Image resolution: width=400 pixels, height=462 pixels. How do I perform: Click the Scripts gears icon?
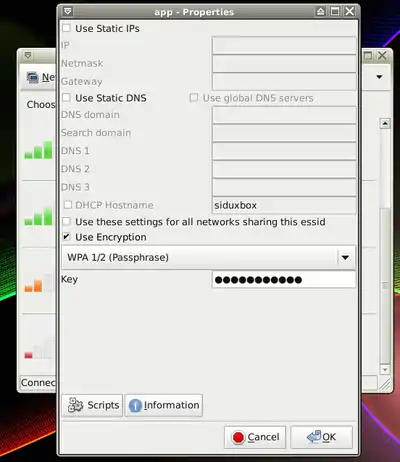click(75, 405)
